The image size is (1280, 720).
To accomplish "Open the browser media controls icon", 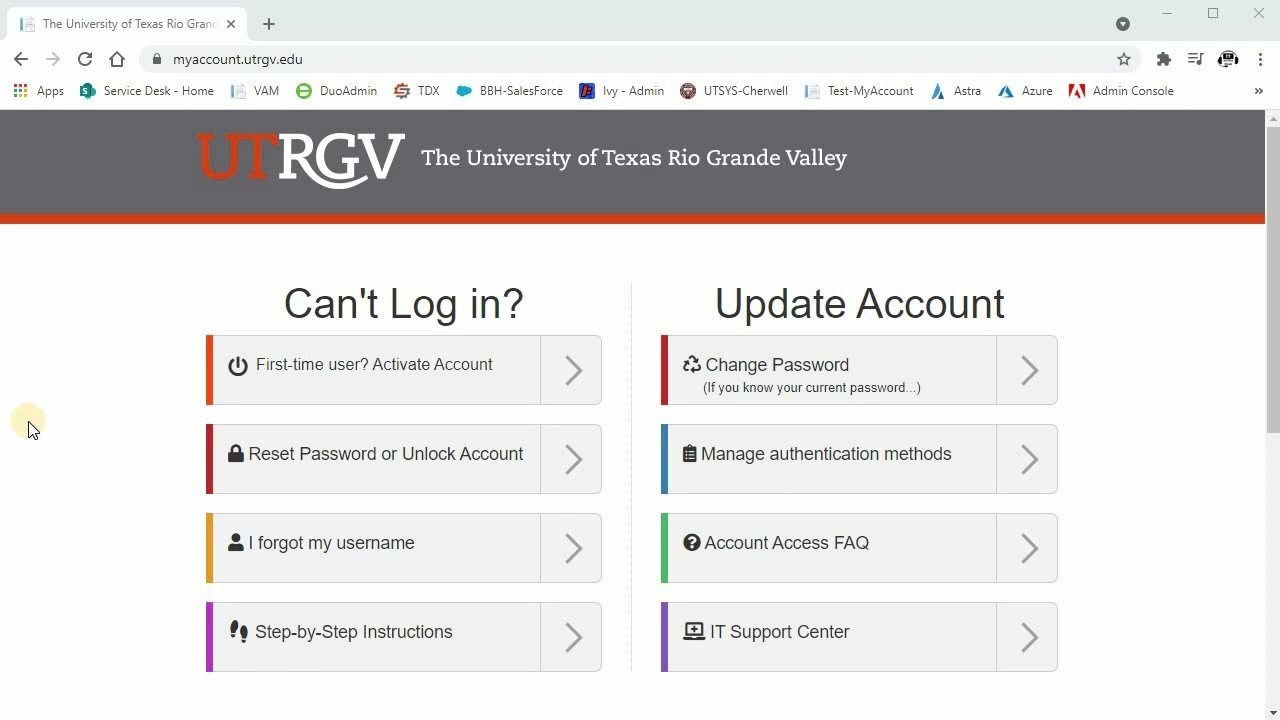I will (1195, 59).
